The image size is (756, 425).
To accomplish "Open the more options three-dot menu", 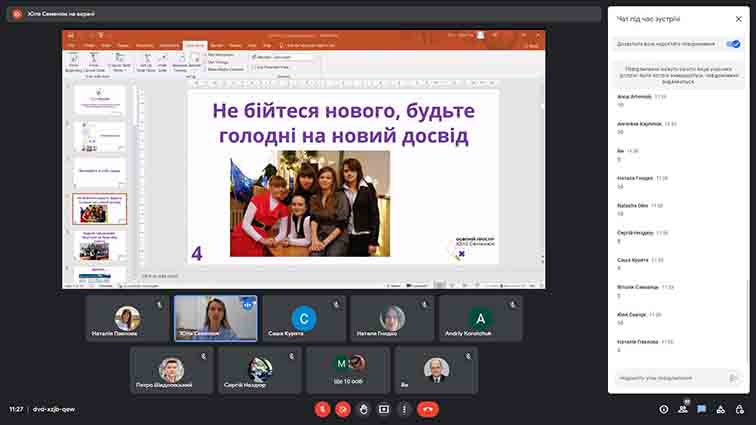I will point(404,409).
